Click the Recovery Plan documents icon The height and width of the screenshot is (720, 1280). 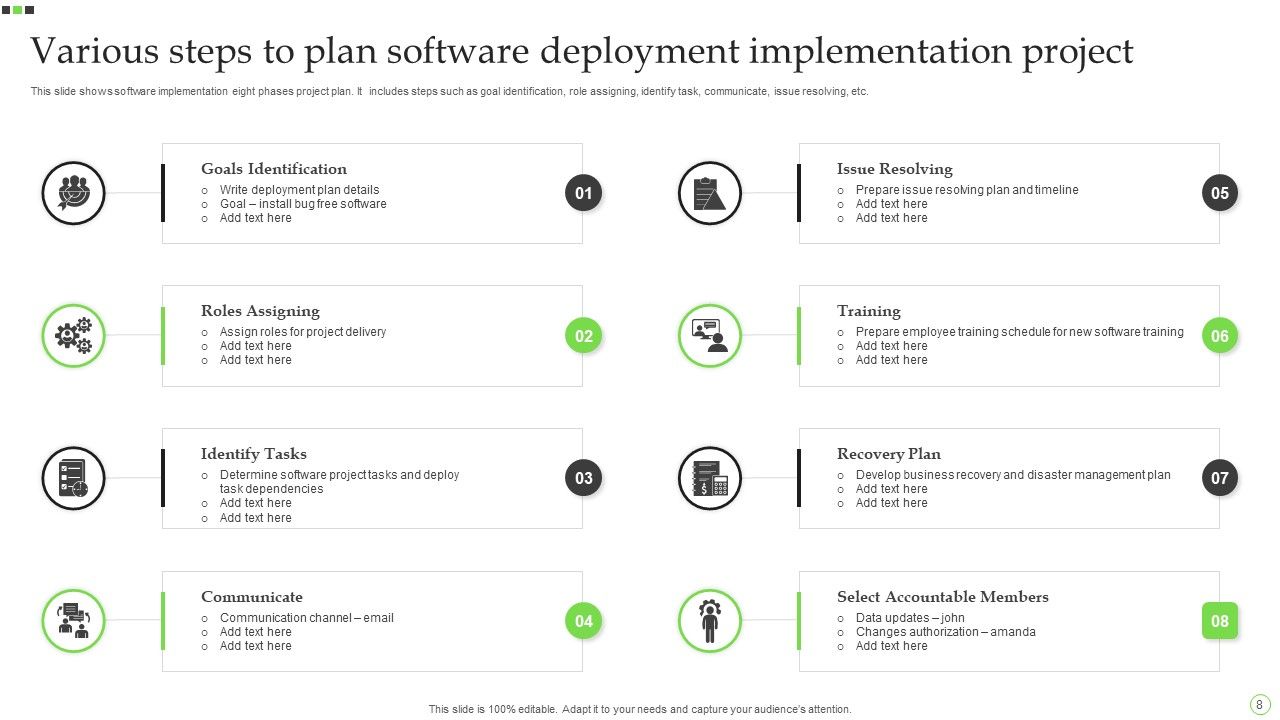710,478
